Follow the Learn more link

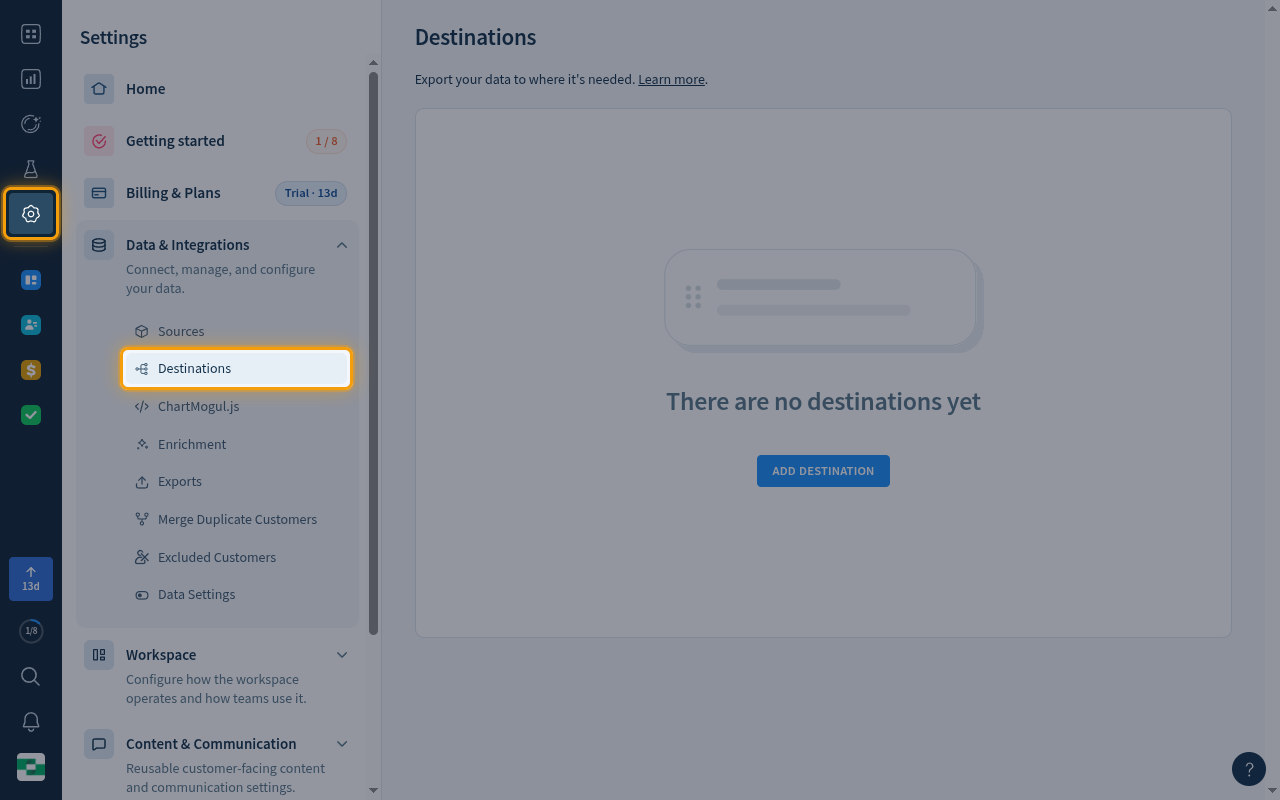point(671,79)
